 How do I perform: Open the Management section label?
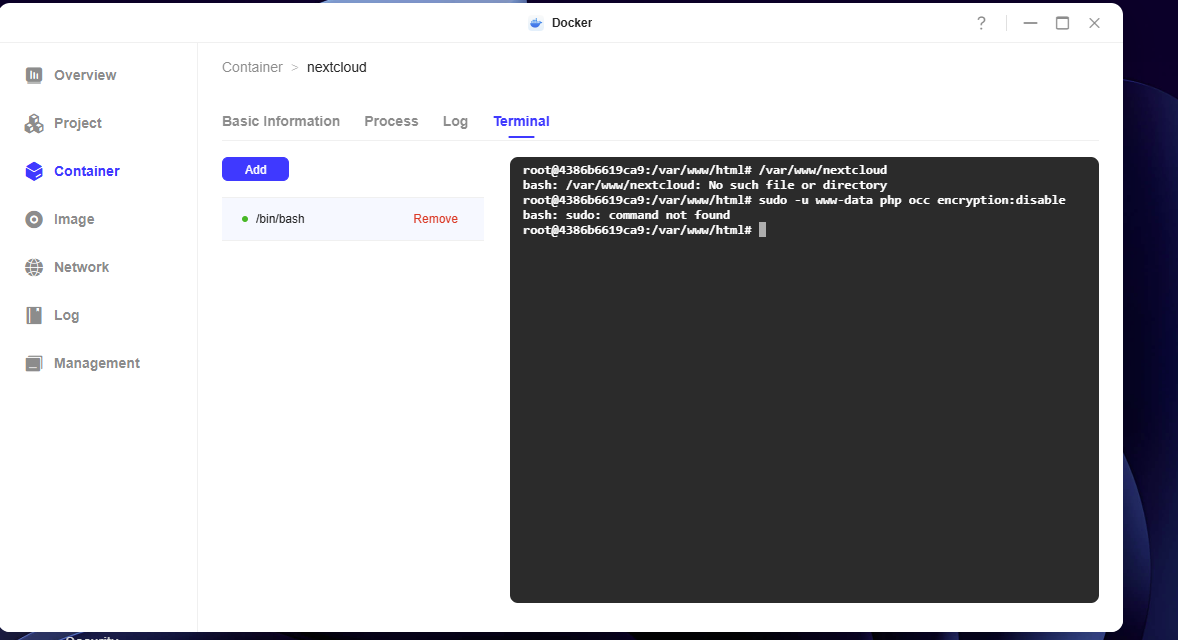tap(97, 364)
